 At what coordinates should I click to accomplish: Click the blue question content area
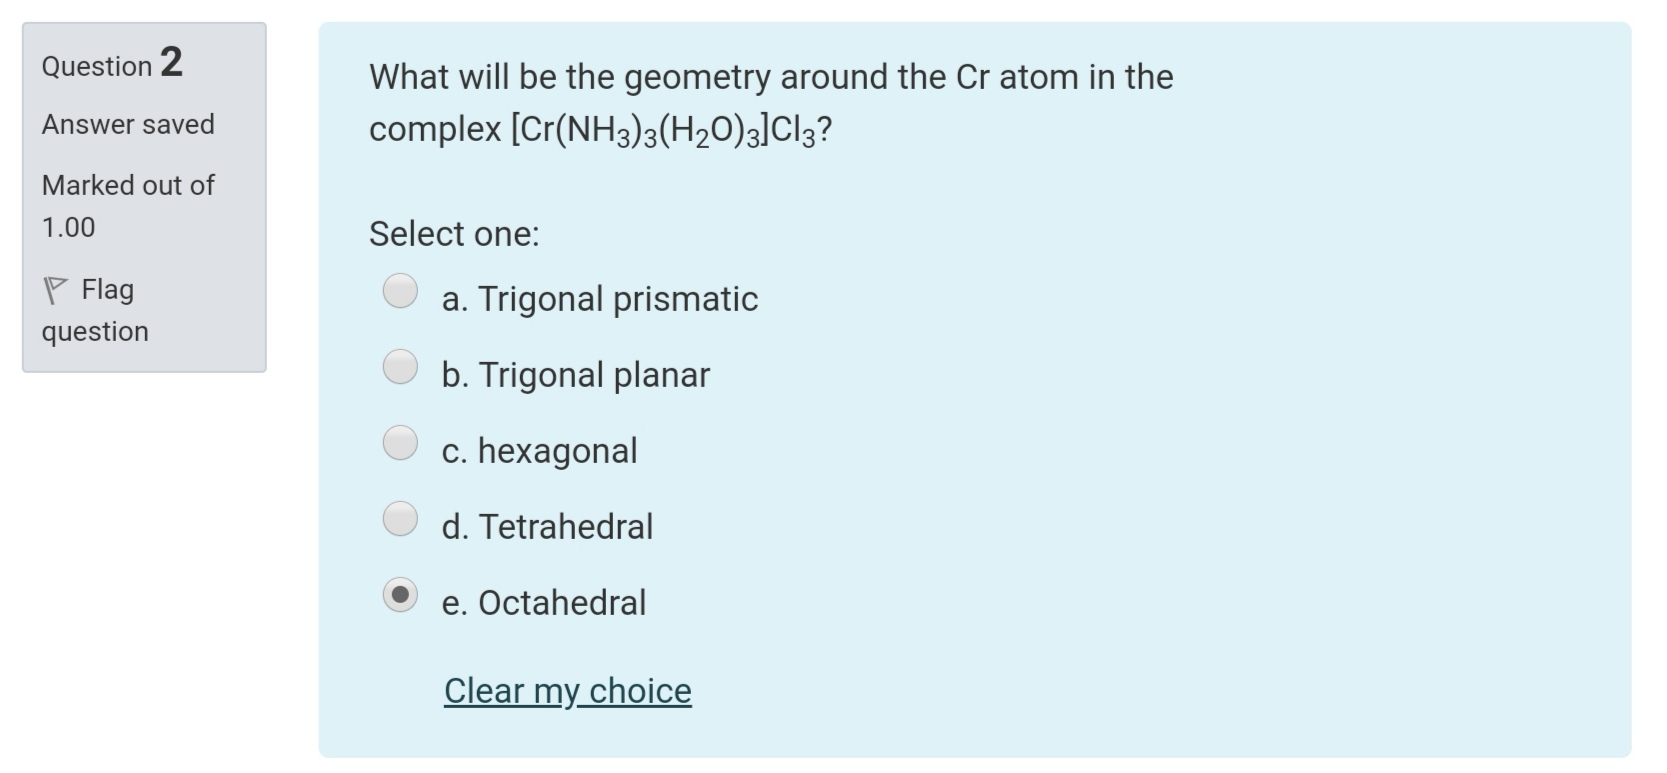[1300, 400]
